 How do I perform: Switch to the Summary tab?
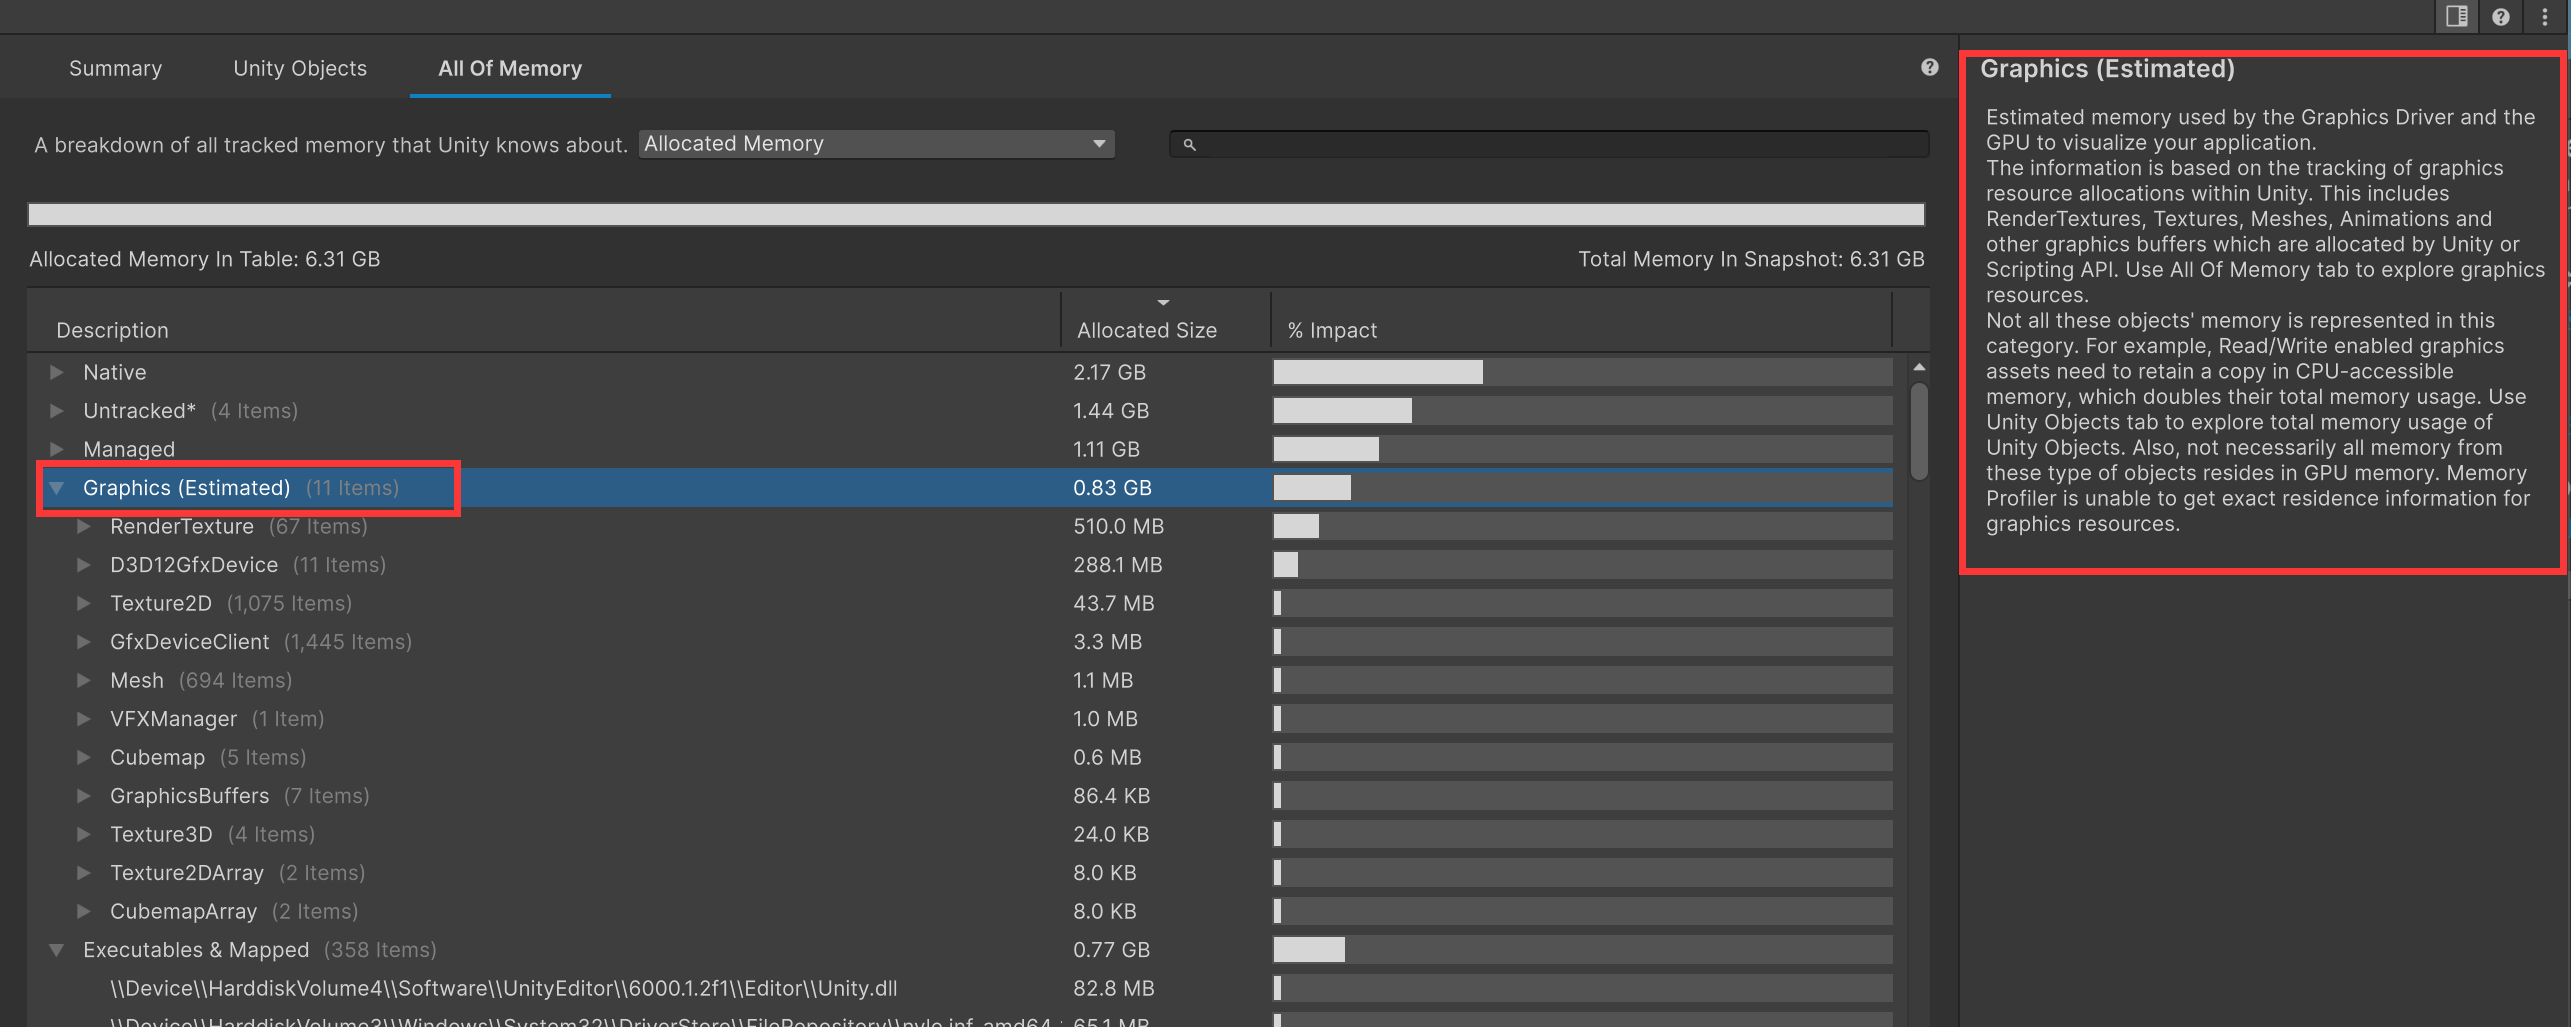click(115, 68)
